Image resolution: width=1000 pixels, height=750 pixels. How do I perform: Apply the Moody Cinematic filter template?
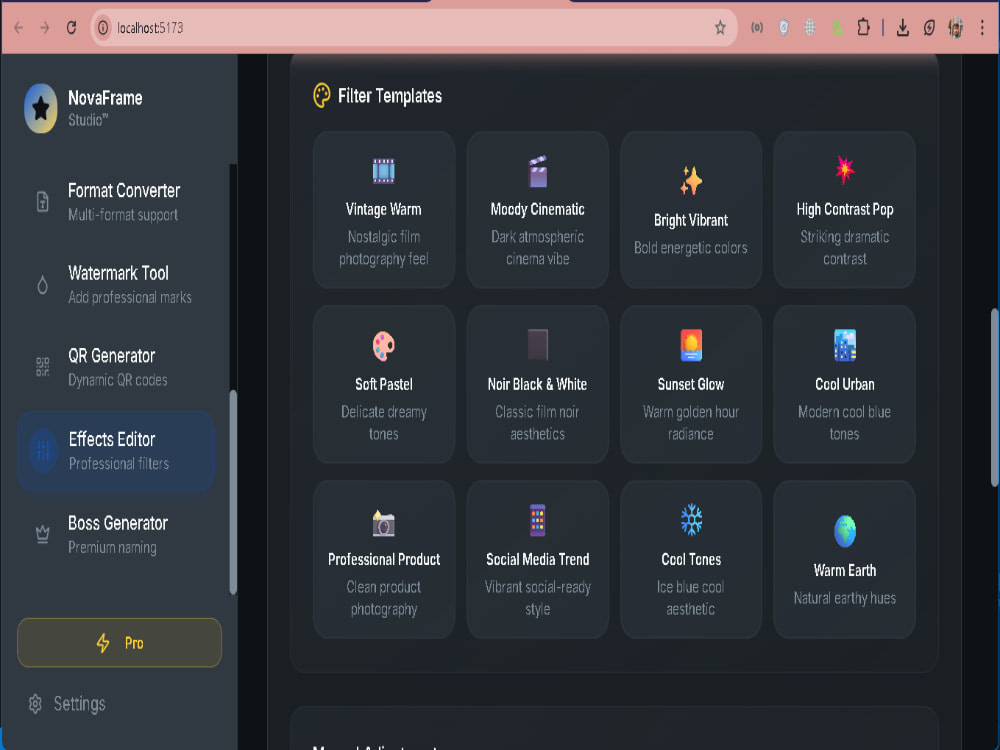[538, 210]
